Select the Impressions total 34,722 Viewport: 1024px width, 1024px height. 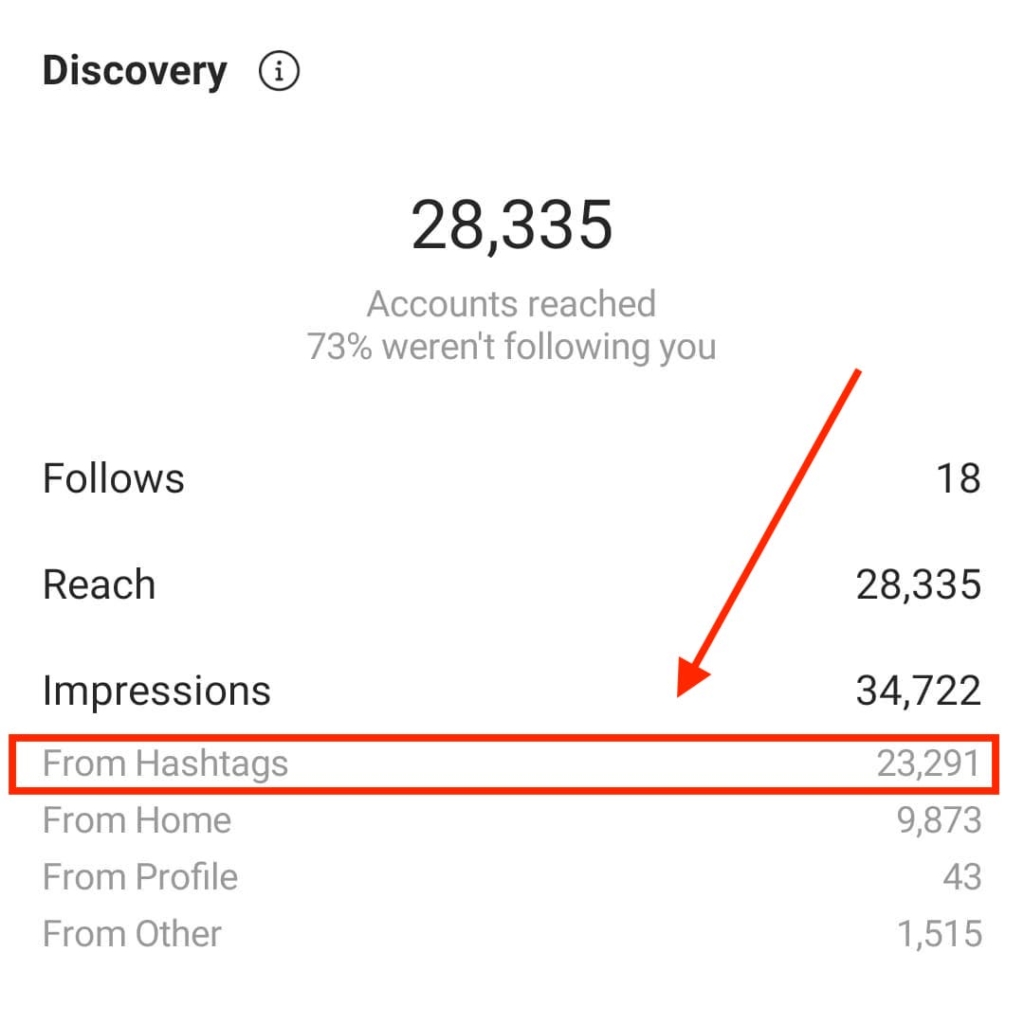(918, 691)
